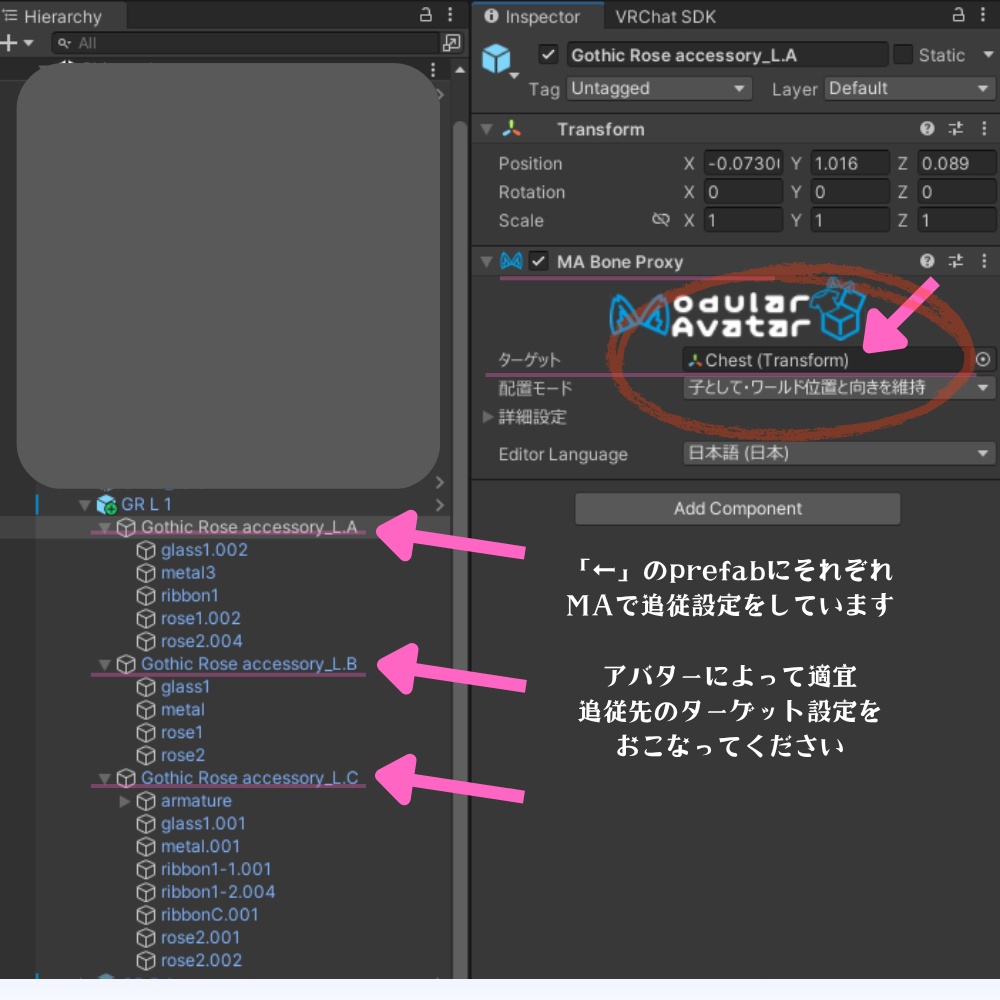Open MA Bone Proxy presets
Image resolution: width=1000 pixels, height=1000 pixels.
click(x=955, y=261)
